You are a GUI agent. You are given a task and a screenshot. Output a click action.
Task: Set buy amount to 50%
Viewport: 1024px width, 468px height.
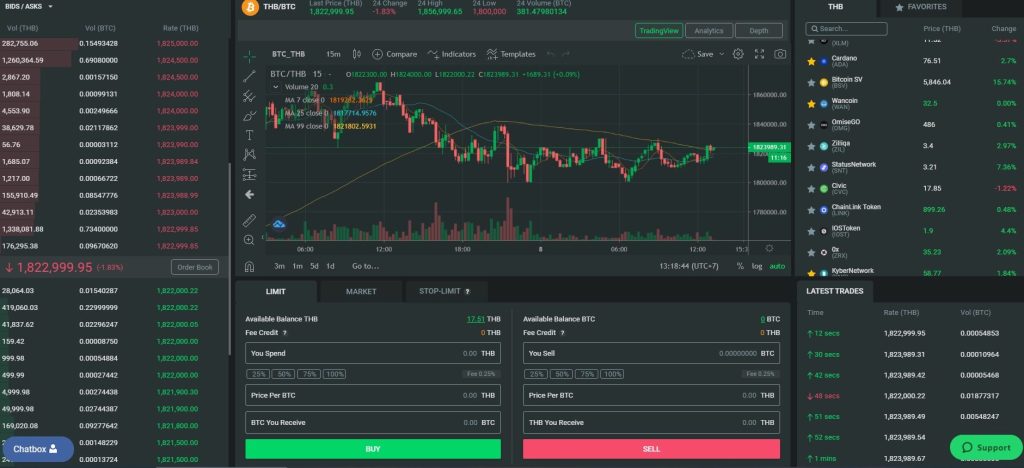click(284, 374)
